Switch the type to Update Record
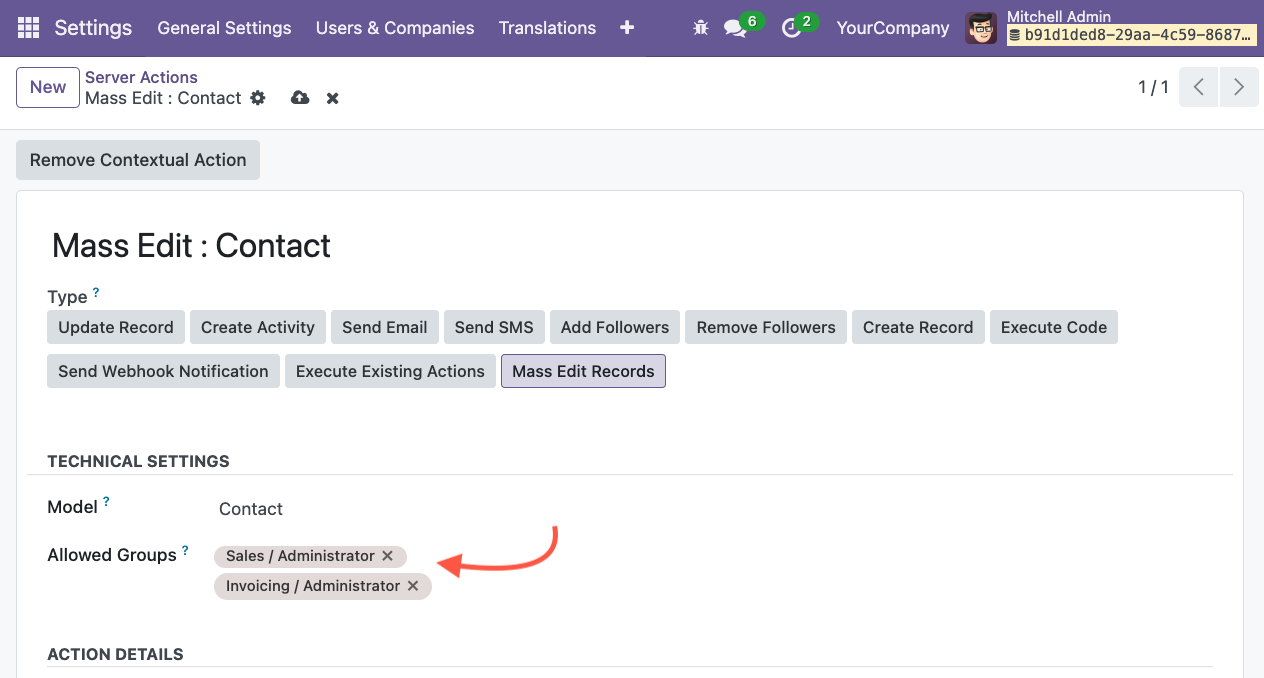 click(x=115, y=327)
